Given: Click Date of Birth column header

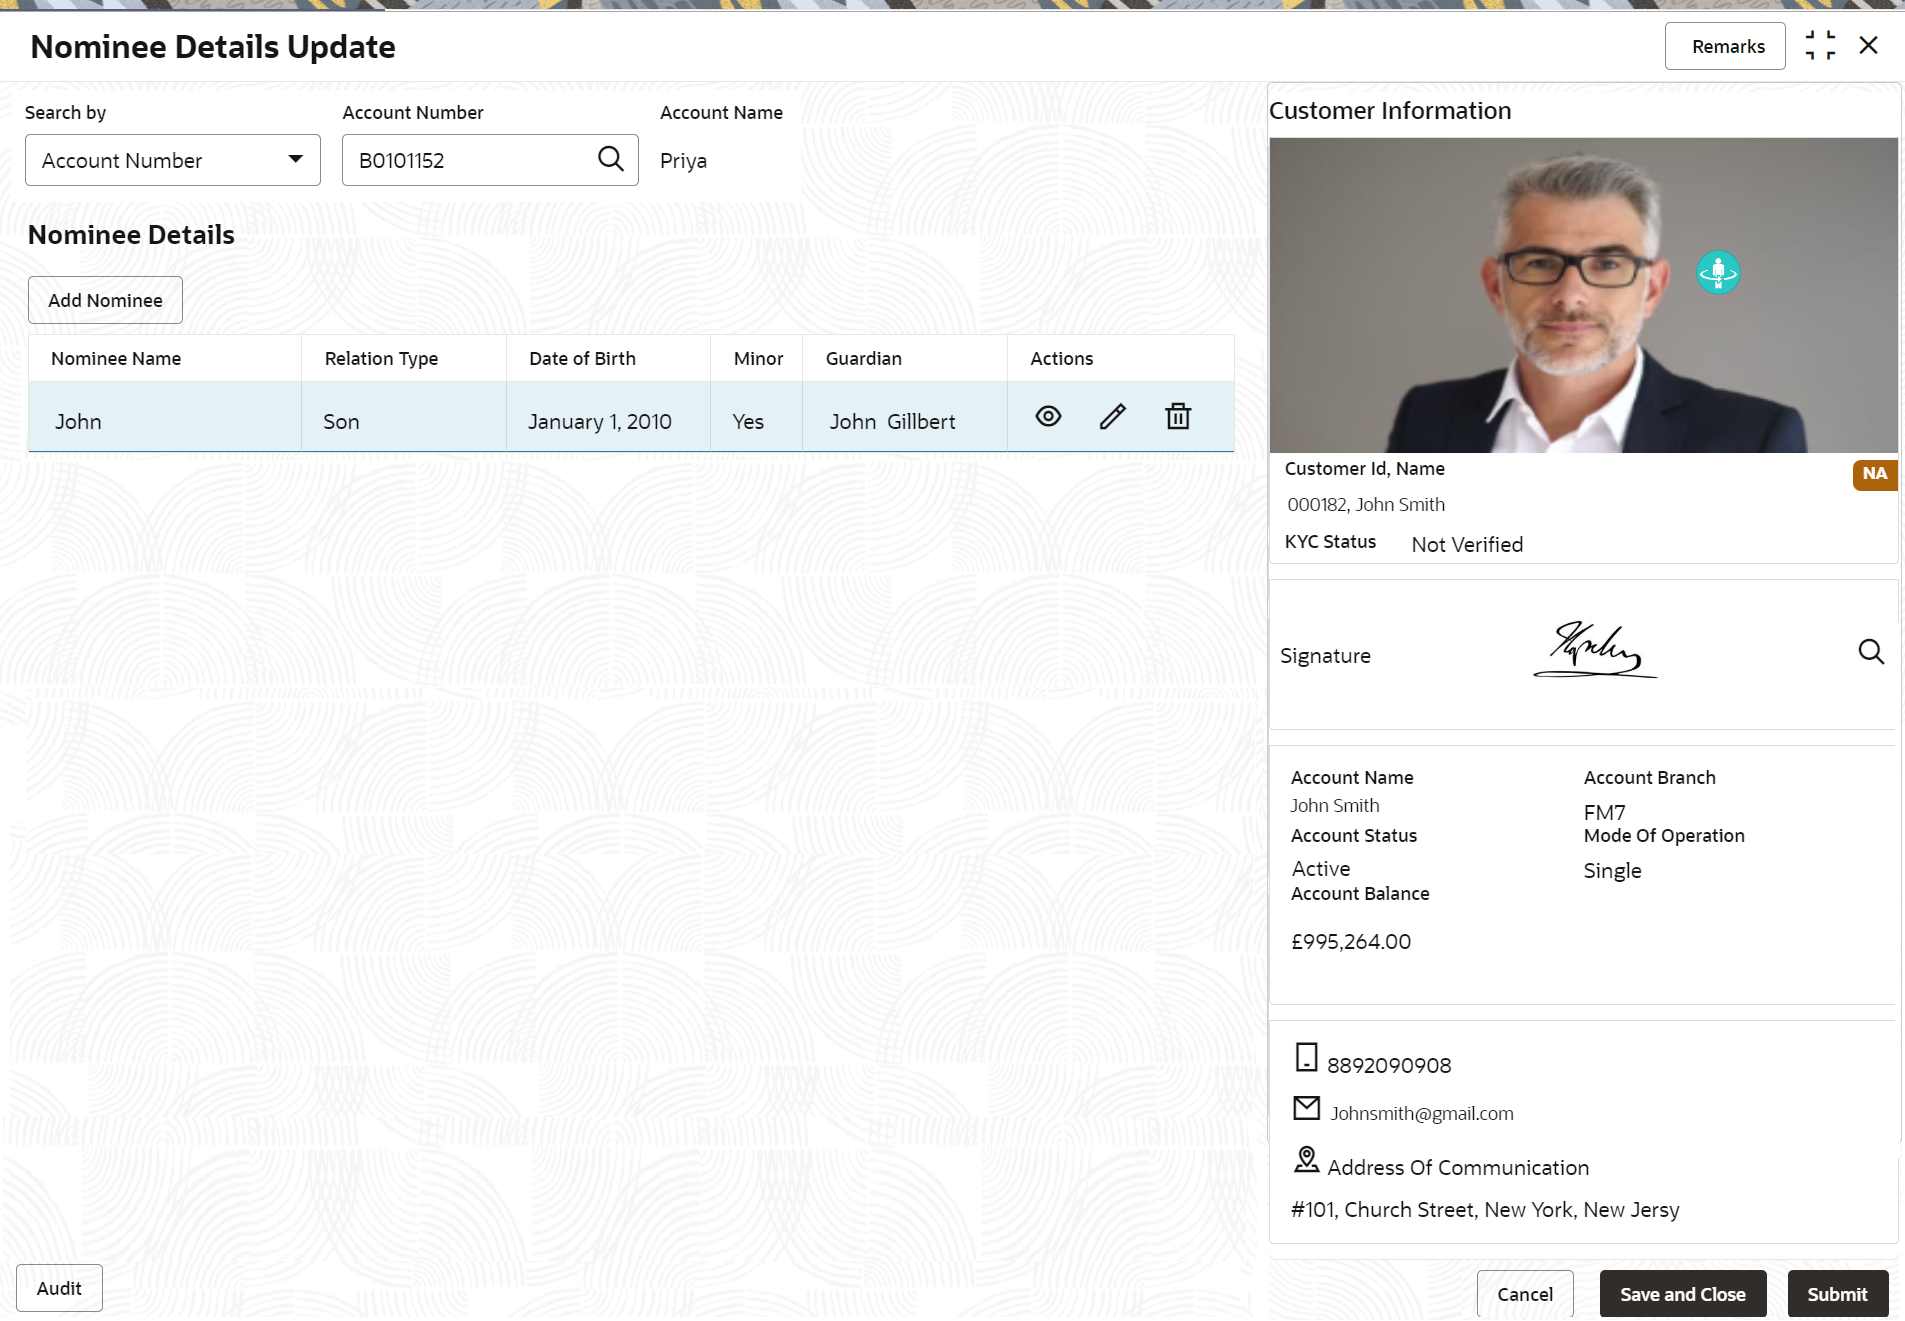Looking at the screenshot, I should (x=608, y=358).
